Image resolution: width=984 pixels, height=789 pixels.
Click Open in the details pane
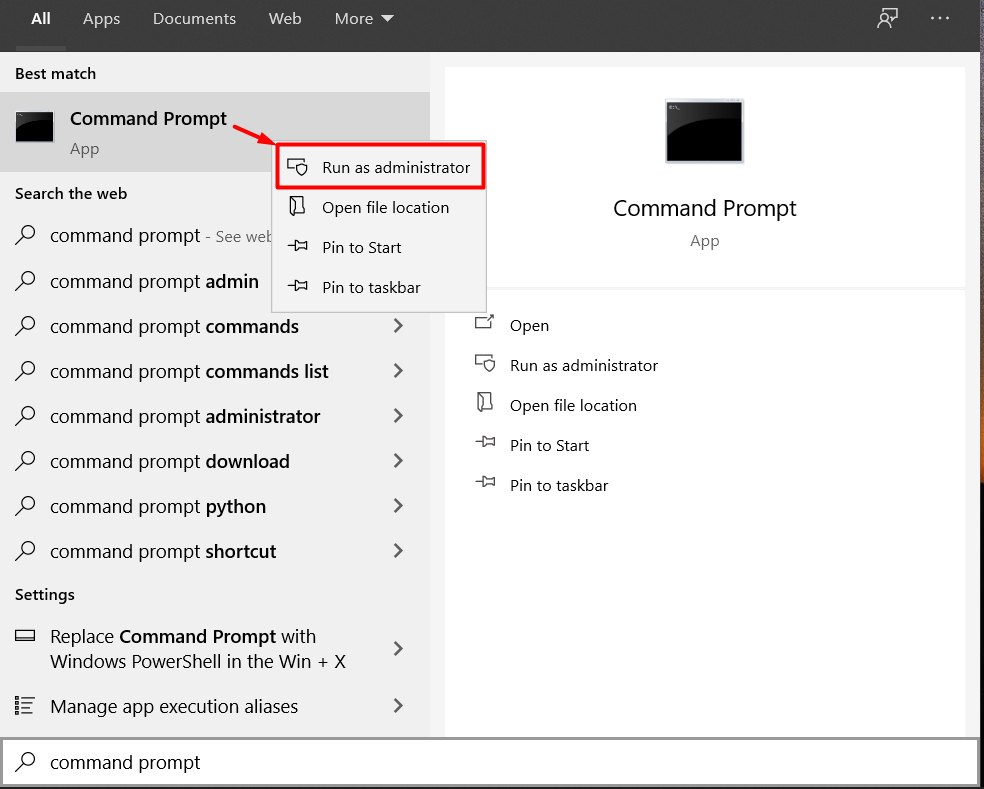(x=529, y=326)
